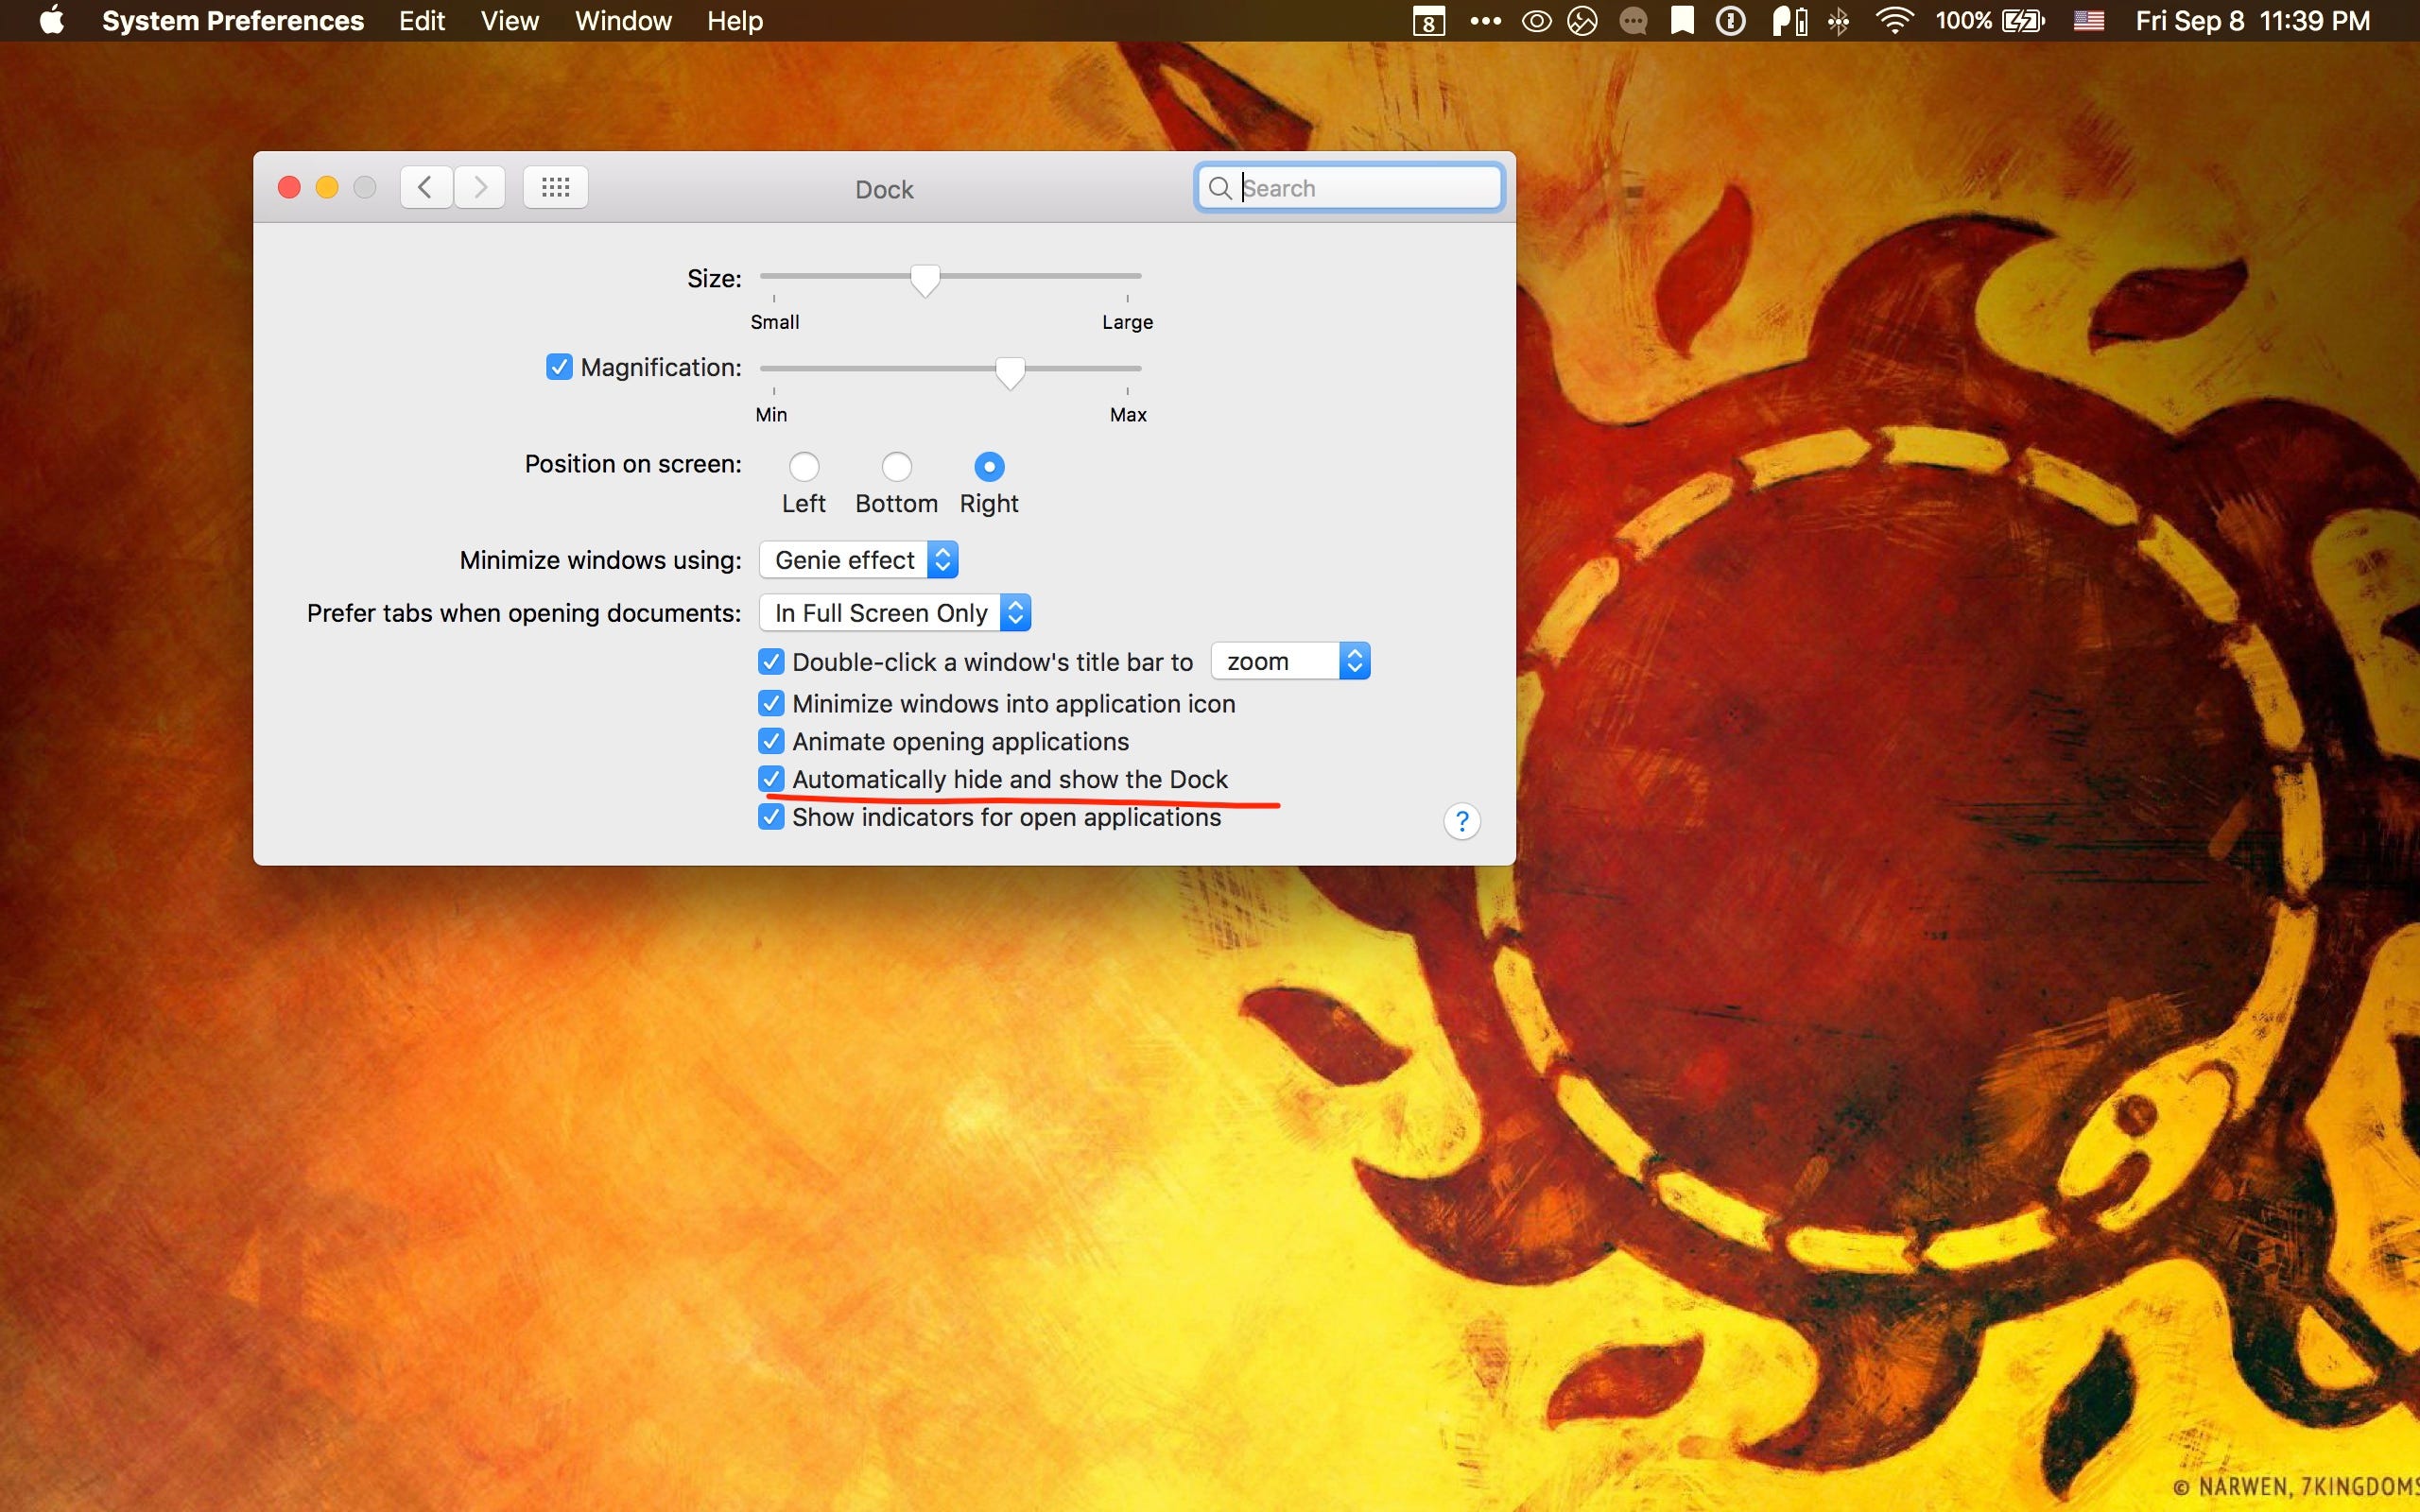This screenshot has width=2420, height=1512.
Task: Open the Apple menu
Action: 51,20
